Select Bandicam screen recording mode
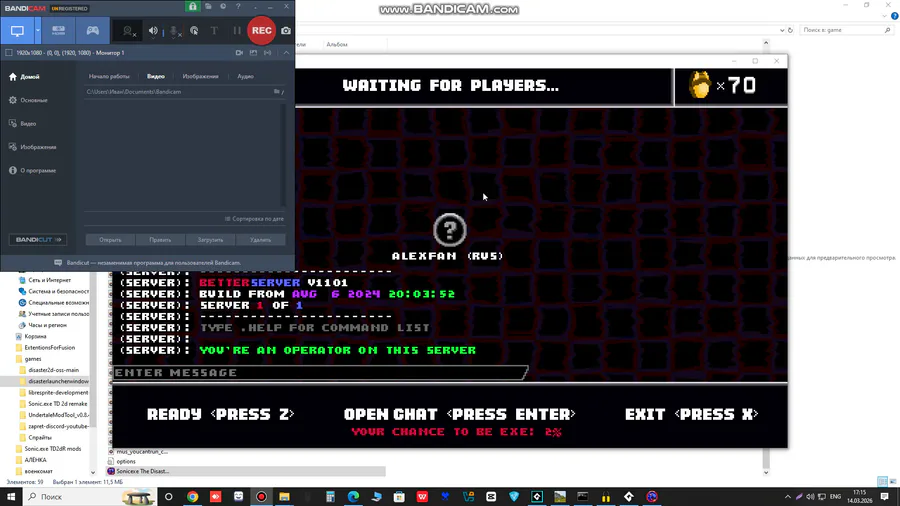The height and width of the screenshot is (506, 900). coord(17,31)
